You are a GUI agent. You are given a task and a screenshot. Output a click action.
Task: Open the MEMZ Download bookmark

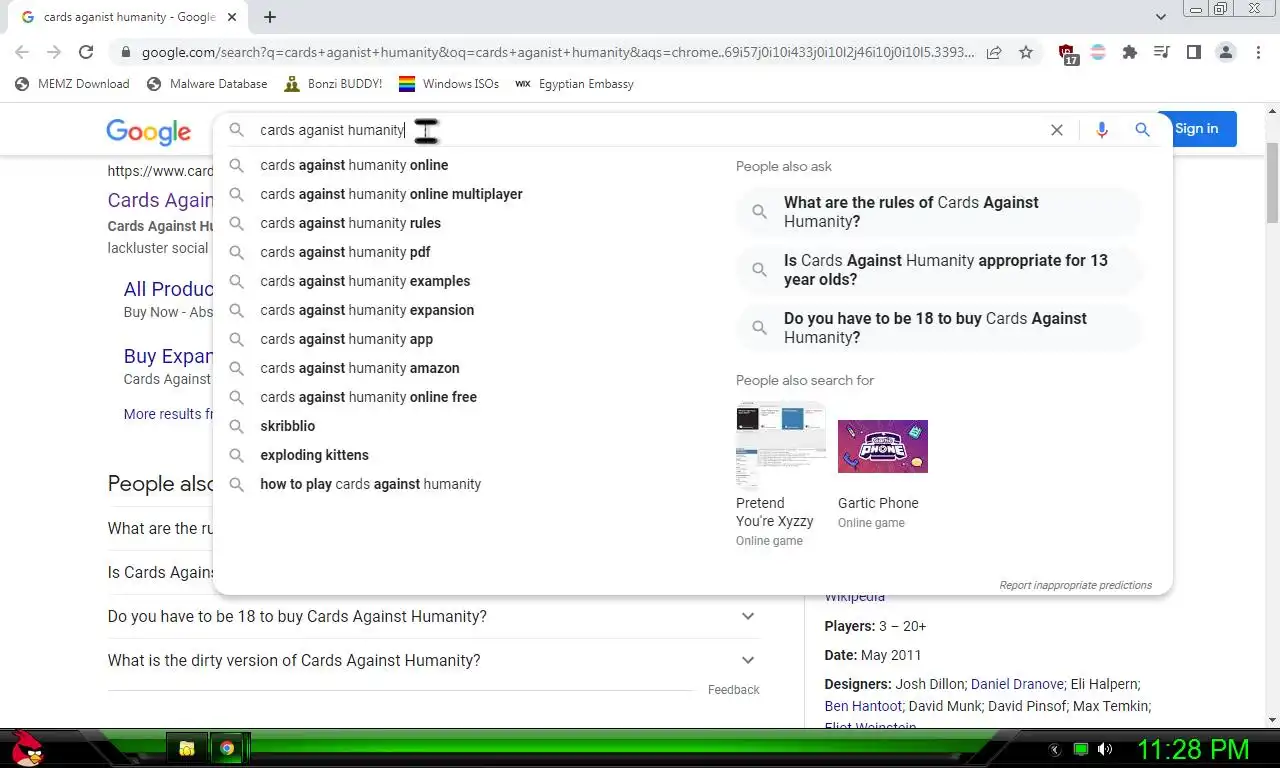pyautogui.click(x=72, y=84)
